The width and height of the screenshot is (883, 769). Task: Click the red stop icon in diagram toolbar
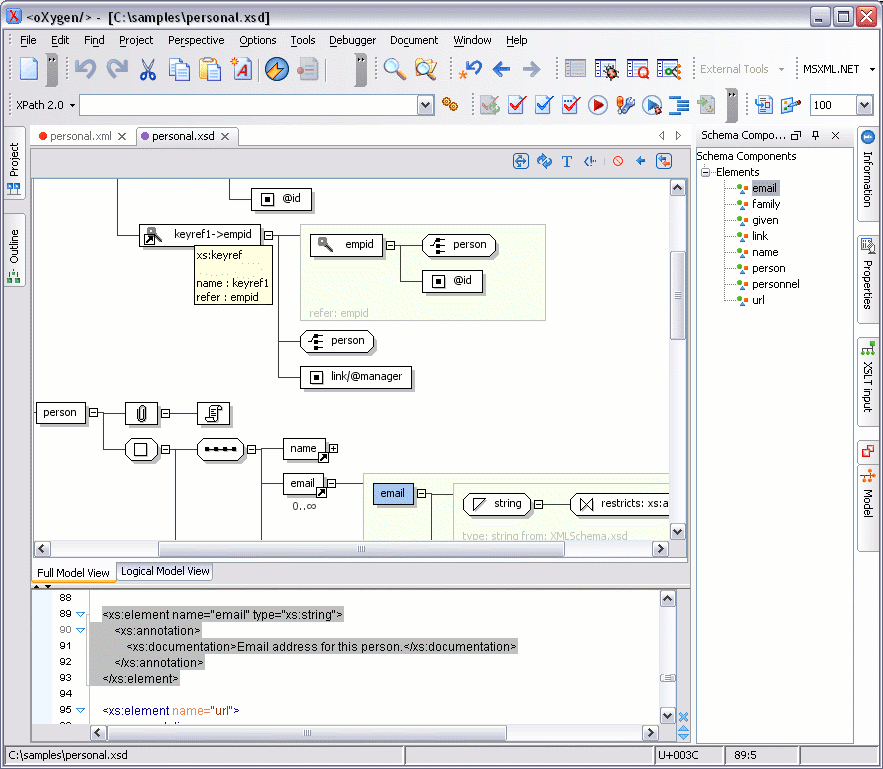click(618, 161)
